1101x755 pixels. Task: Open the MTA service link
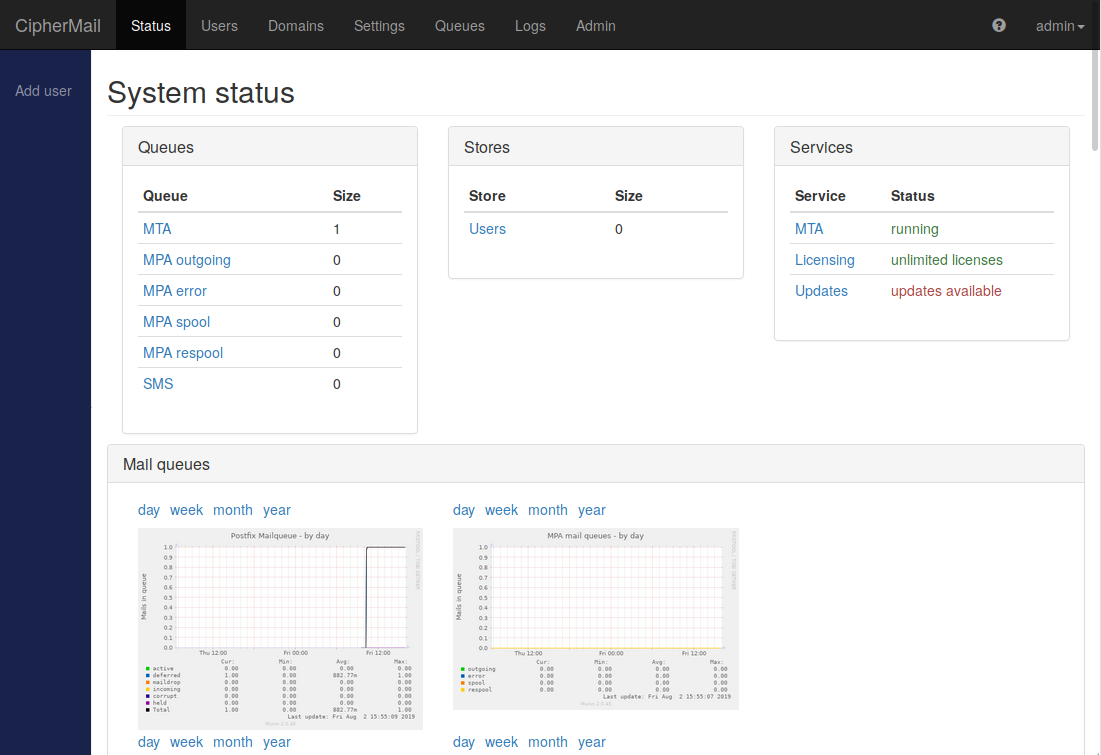click(809, 229)
